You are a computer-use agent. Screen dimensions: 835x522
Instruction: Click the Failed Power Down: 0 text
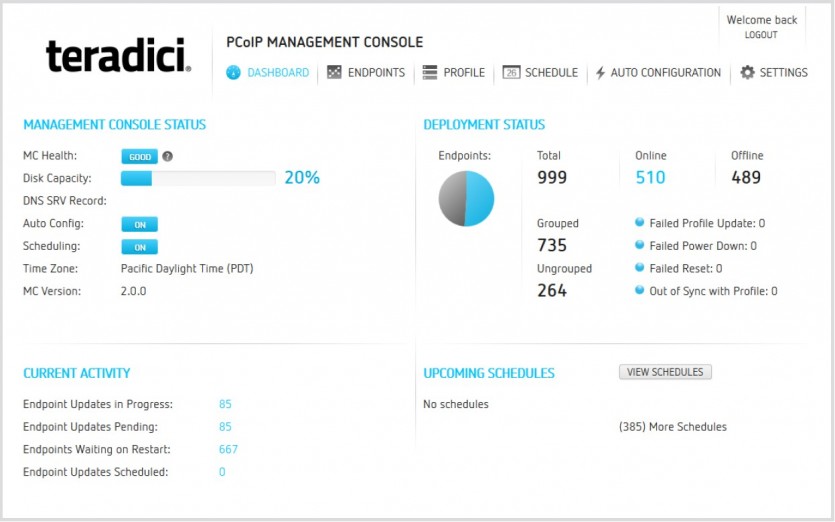[703, 246]
